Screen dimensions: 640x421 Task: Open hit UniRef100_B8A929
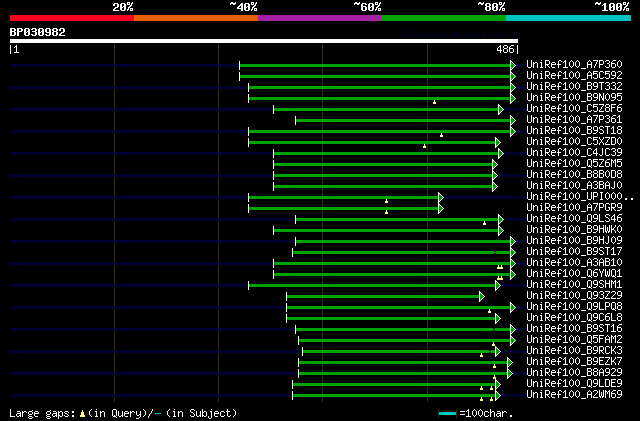tap(574, 373)
